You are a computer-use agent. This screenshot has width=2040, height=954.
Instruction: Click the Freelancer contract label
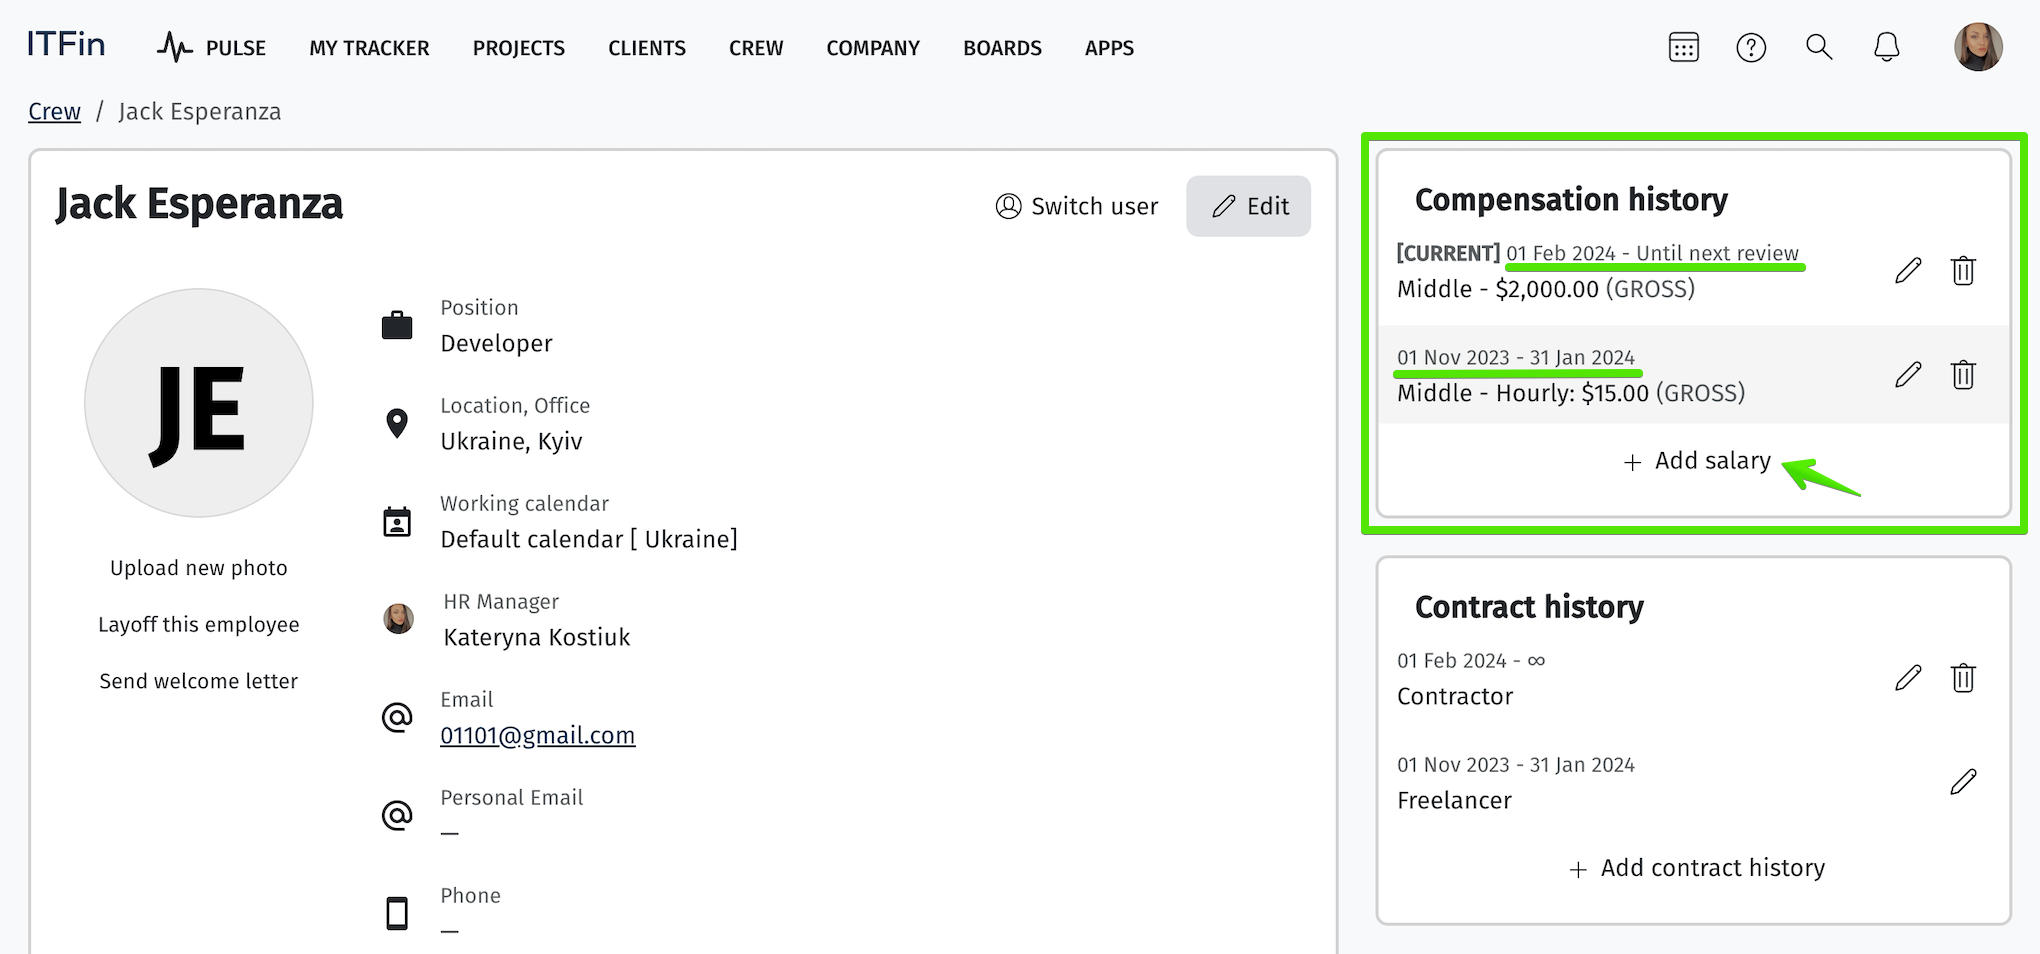click(x=1454, y=800)
